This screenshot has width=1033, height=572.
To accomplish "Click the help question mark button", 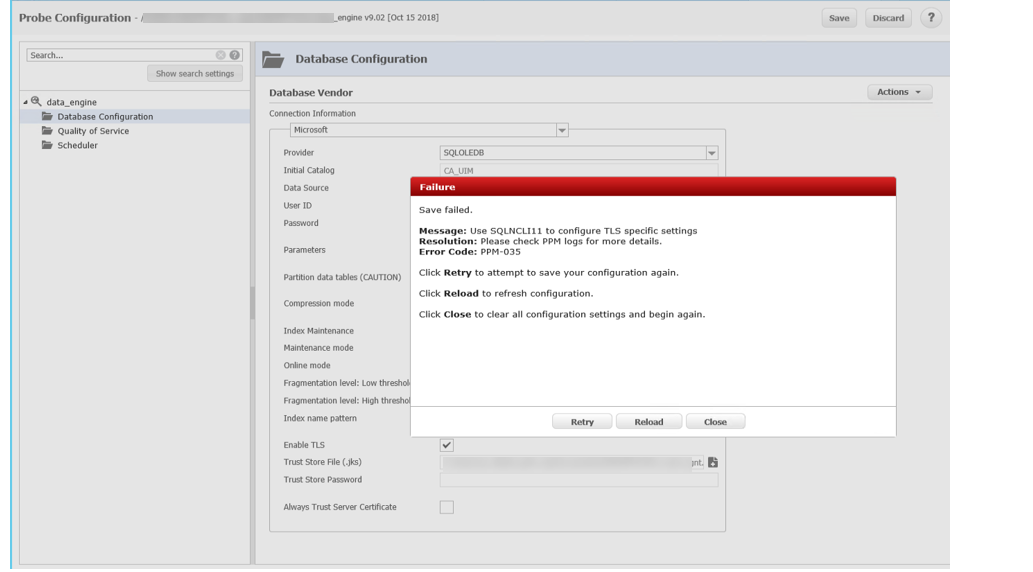I will click(x=930, y=18).
